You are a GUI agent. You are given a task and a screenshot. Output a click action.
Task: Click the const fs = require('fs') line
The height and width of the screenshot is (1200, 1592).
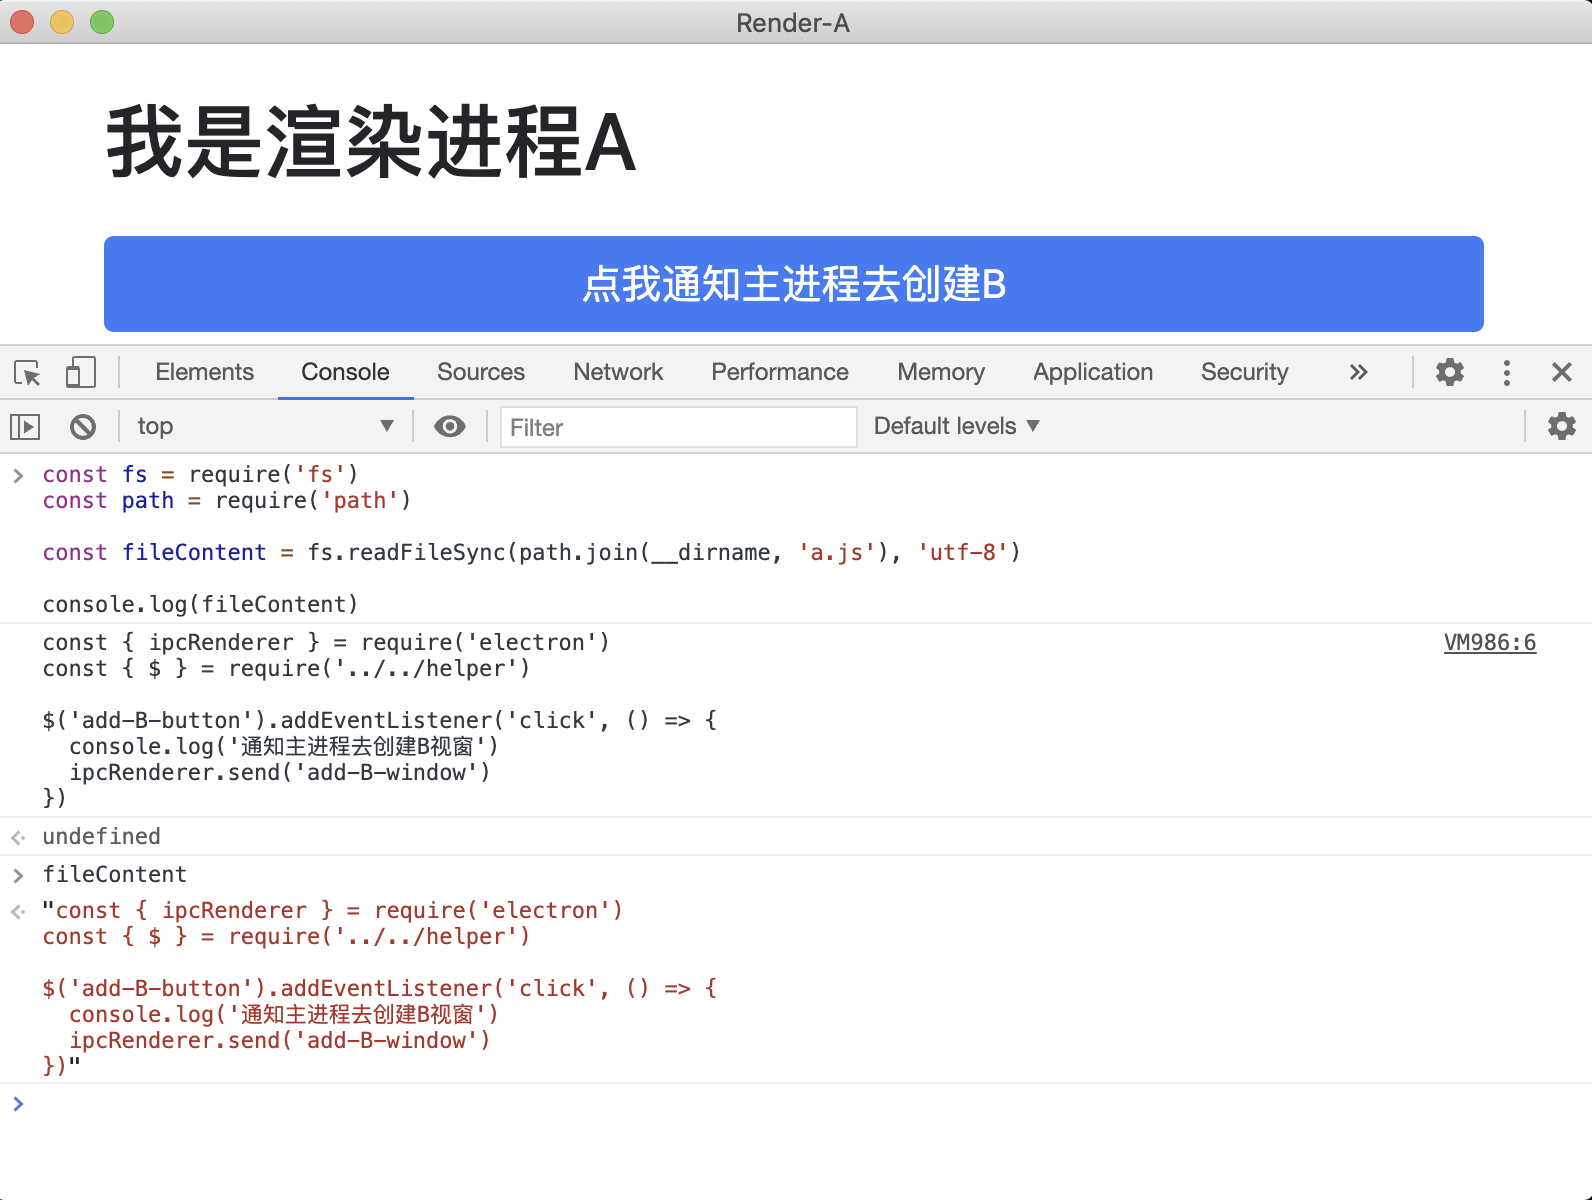pyautogui.click(x=200, y=475)
